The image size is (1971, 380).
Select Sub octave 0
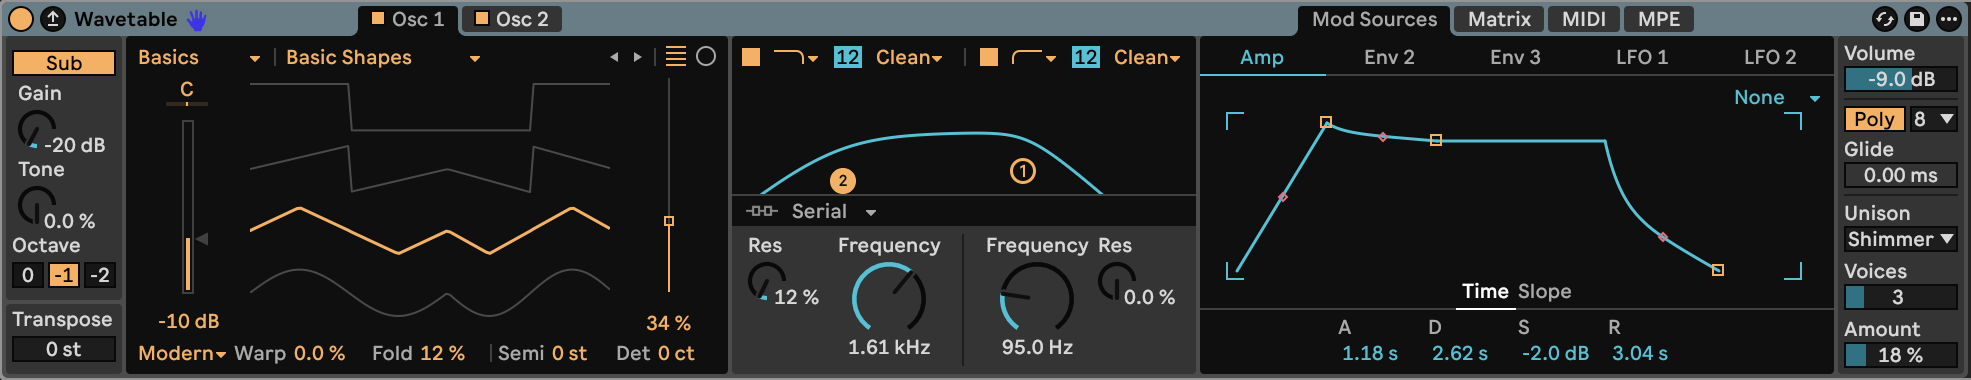(x=28, y=275)
